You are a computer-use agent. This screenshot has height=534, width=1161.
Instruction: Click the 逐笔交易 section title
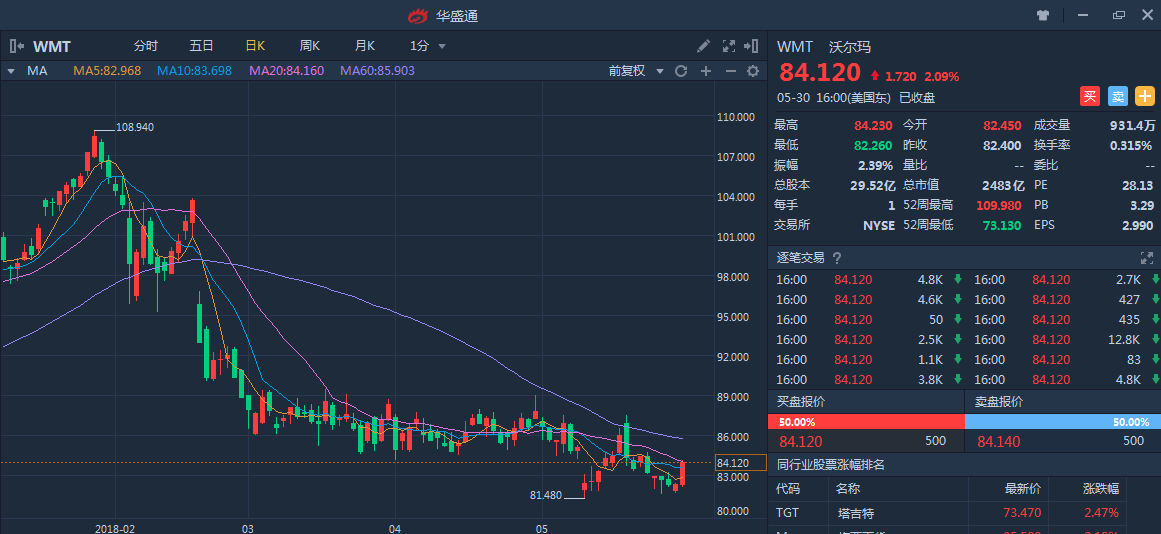pos(800,258)
